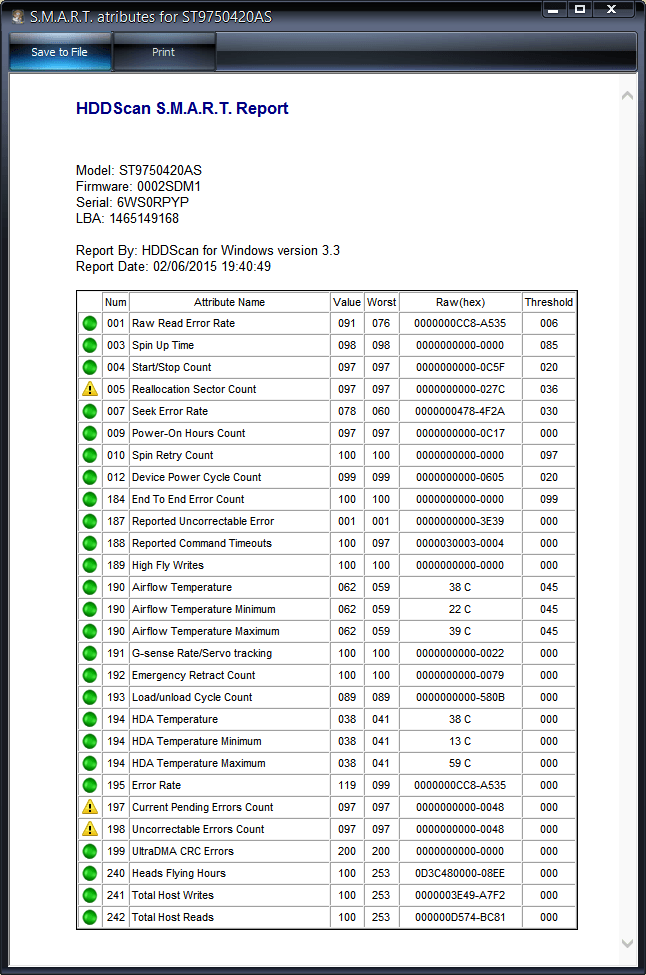Click the green status icon for Seek Error Rate
Image resolution: width=646 pixels, height=975 pixels.
[90, 411]
